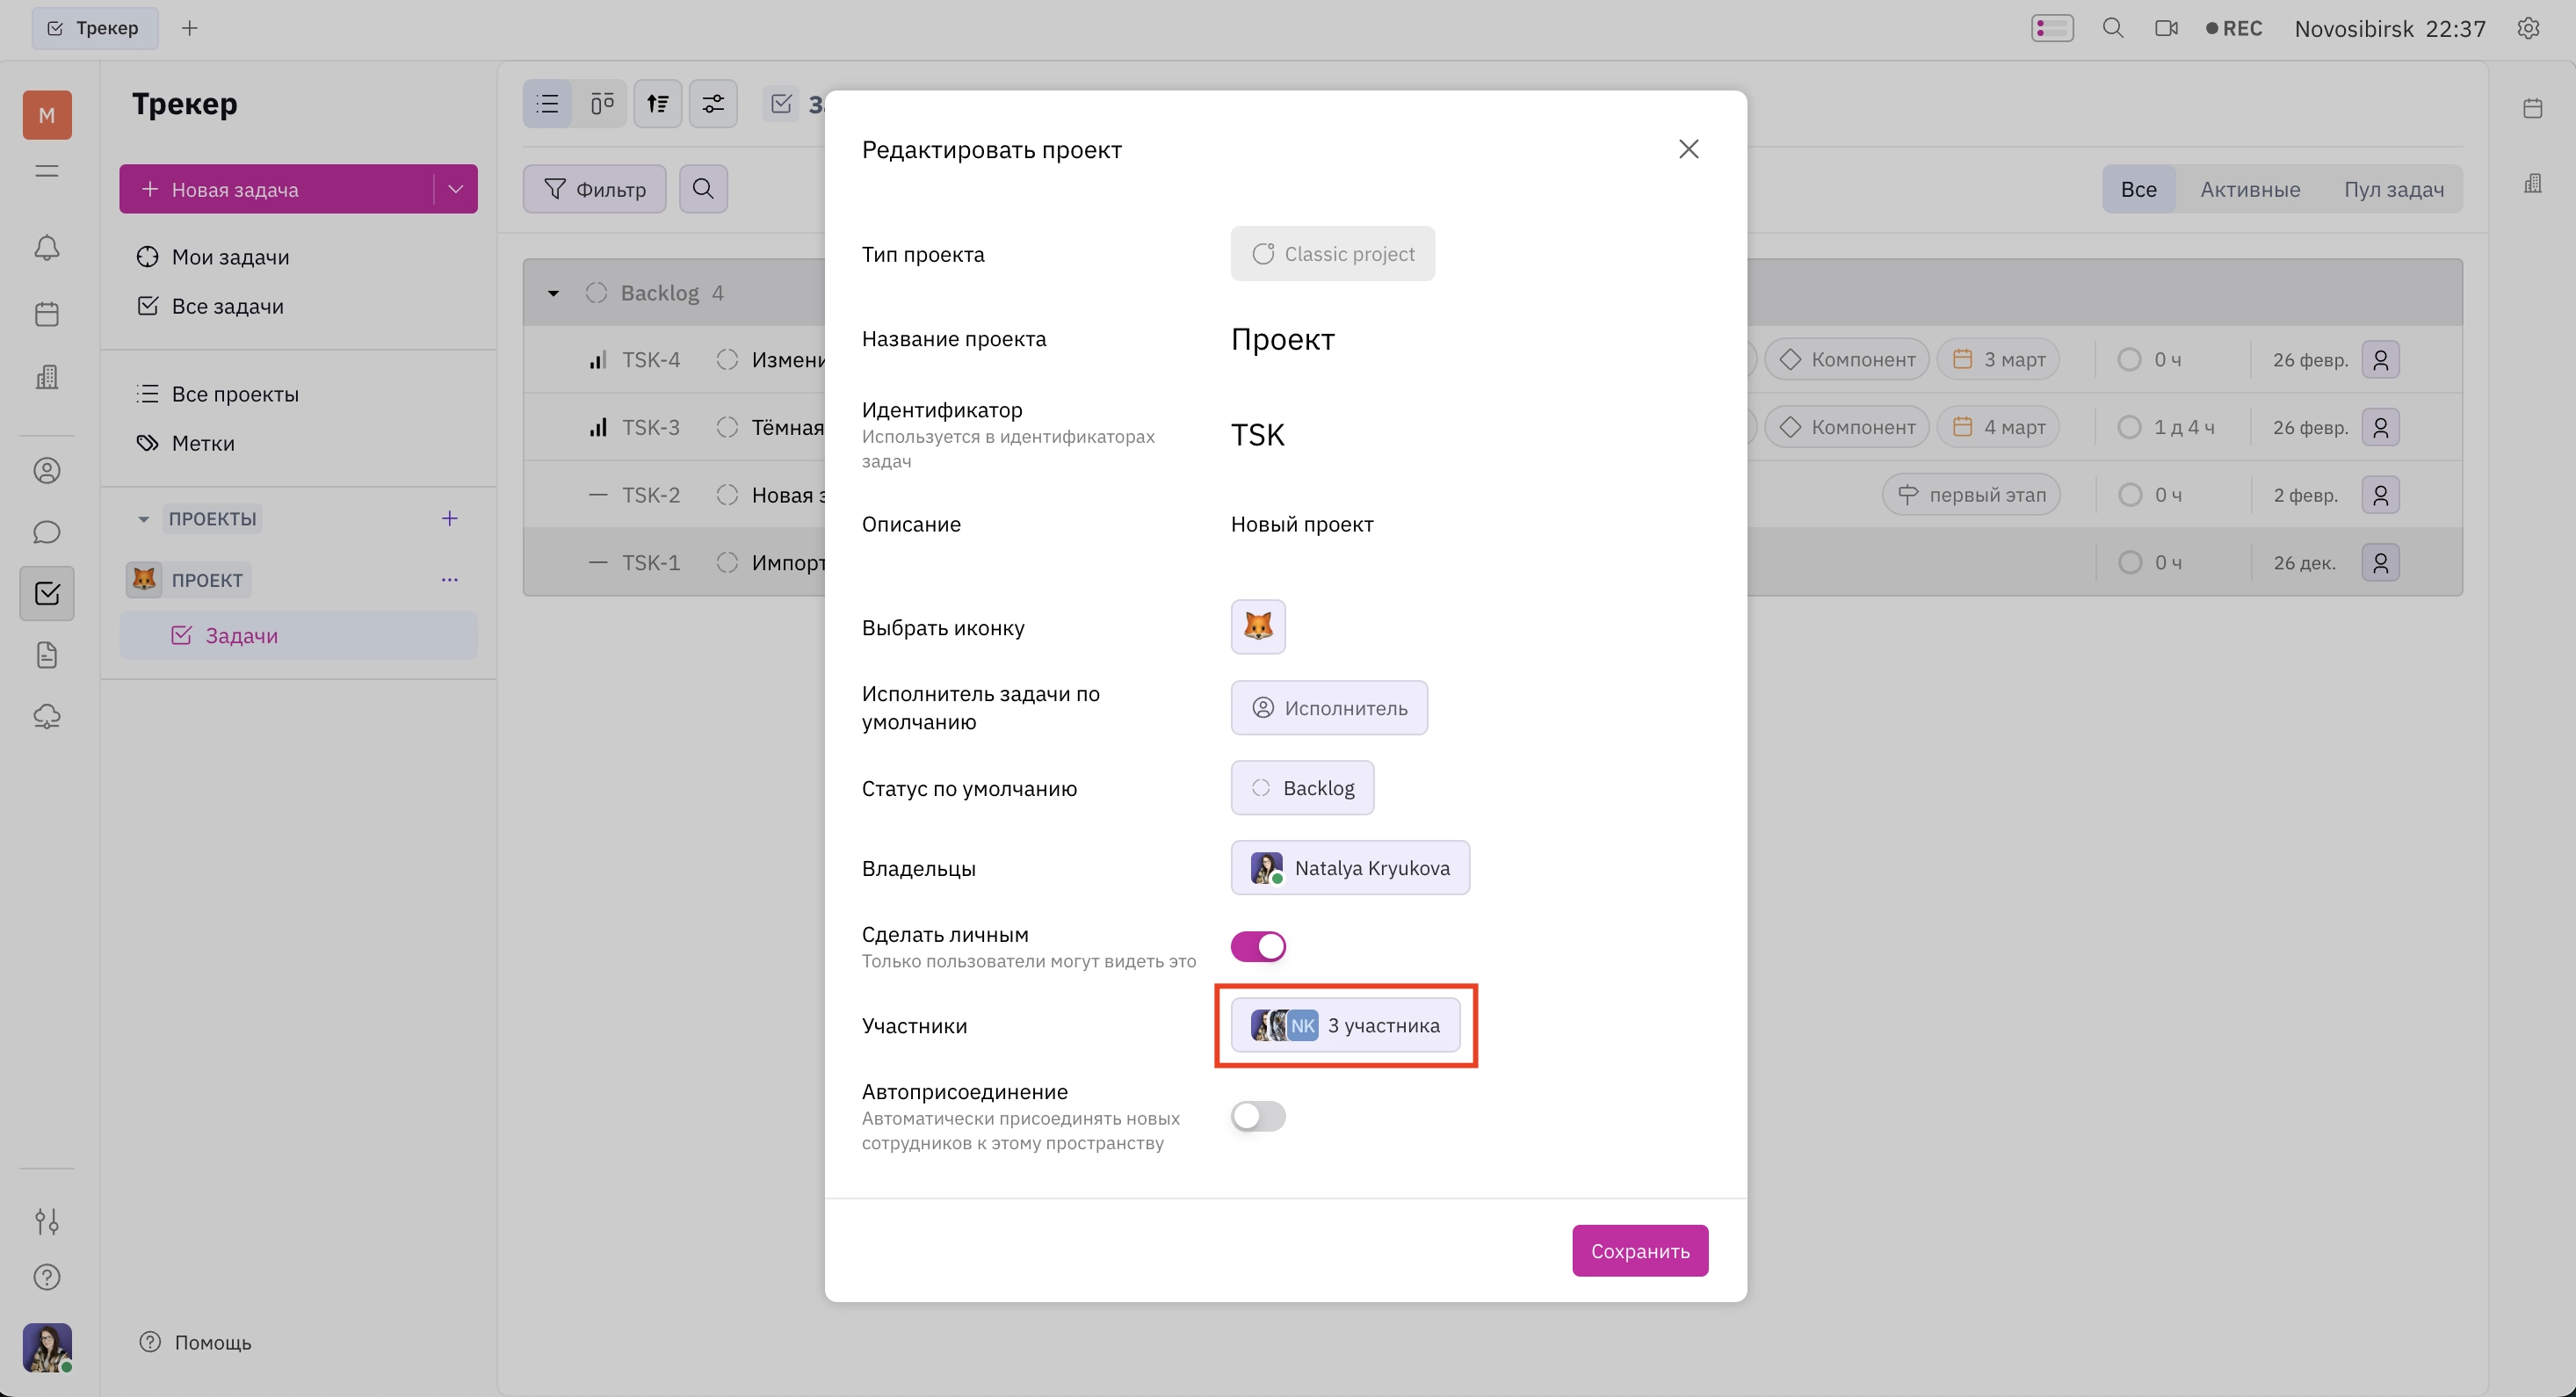Click the help question mark sidebar icon

tap(47, 1277)
